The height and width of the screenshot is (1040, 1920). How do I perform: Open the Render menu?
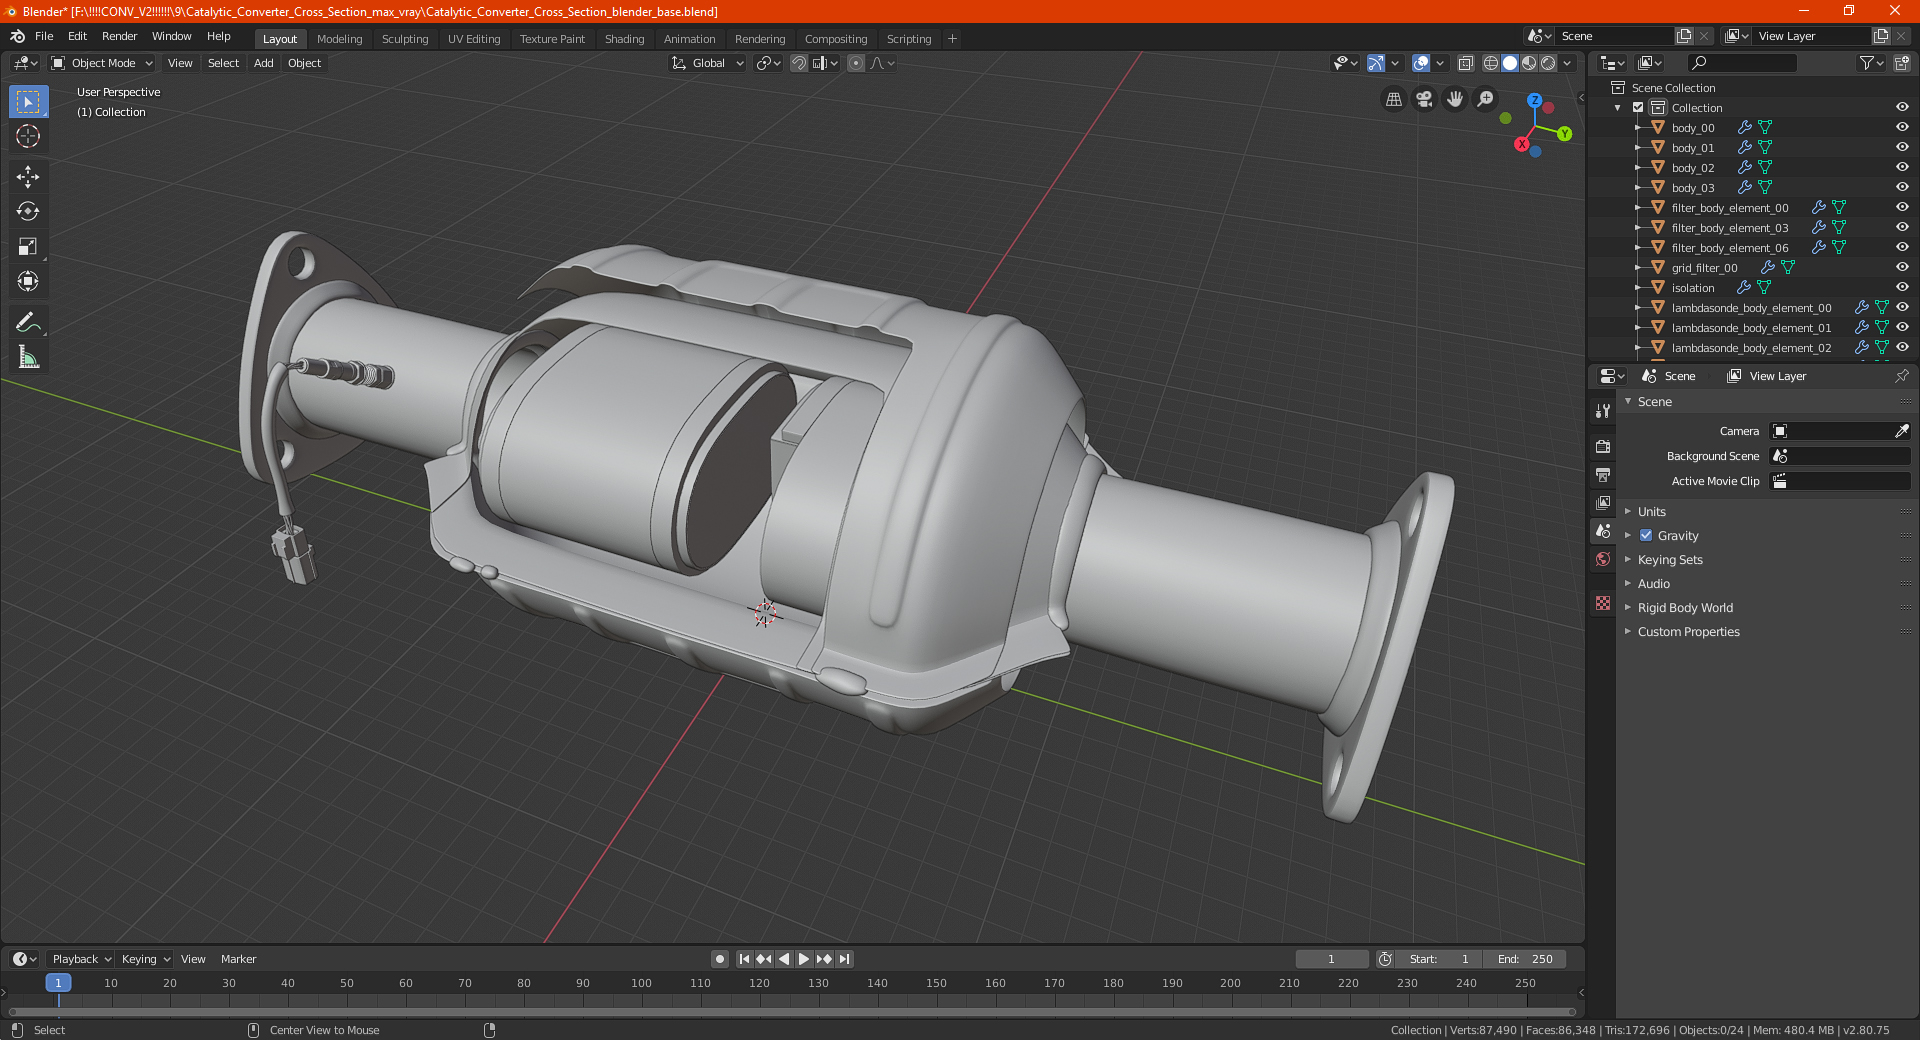(119, 36)
